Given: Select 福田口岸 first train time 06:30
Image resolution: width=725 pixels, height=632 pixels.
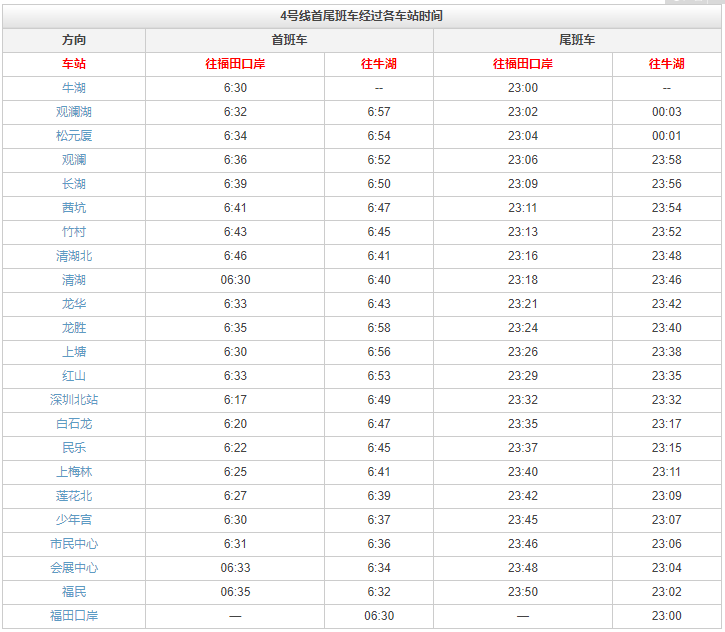Looking at the screenshot, I should tap(379, 616).
